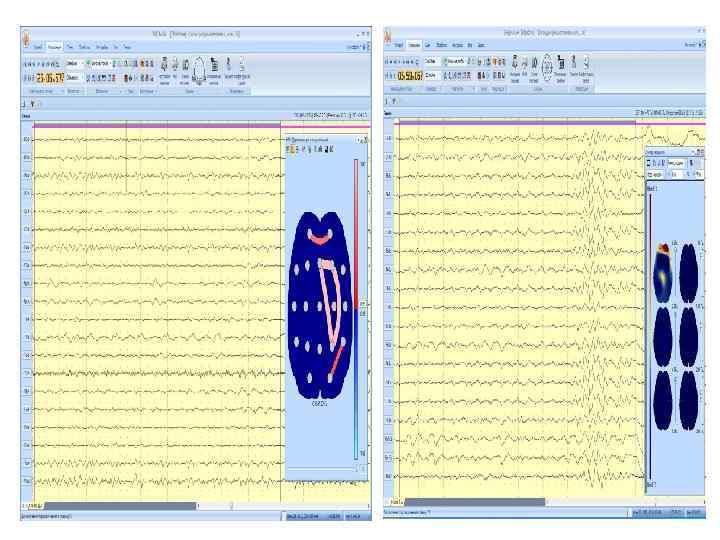Open the montage combo with green icon, left window

(x=98, y=63)
